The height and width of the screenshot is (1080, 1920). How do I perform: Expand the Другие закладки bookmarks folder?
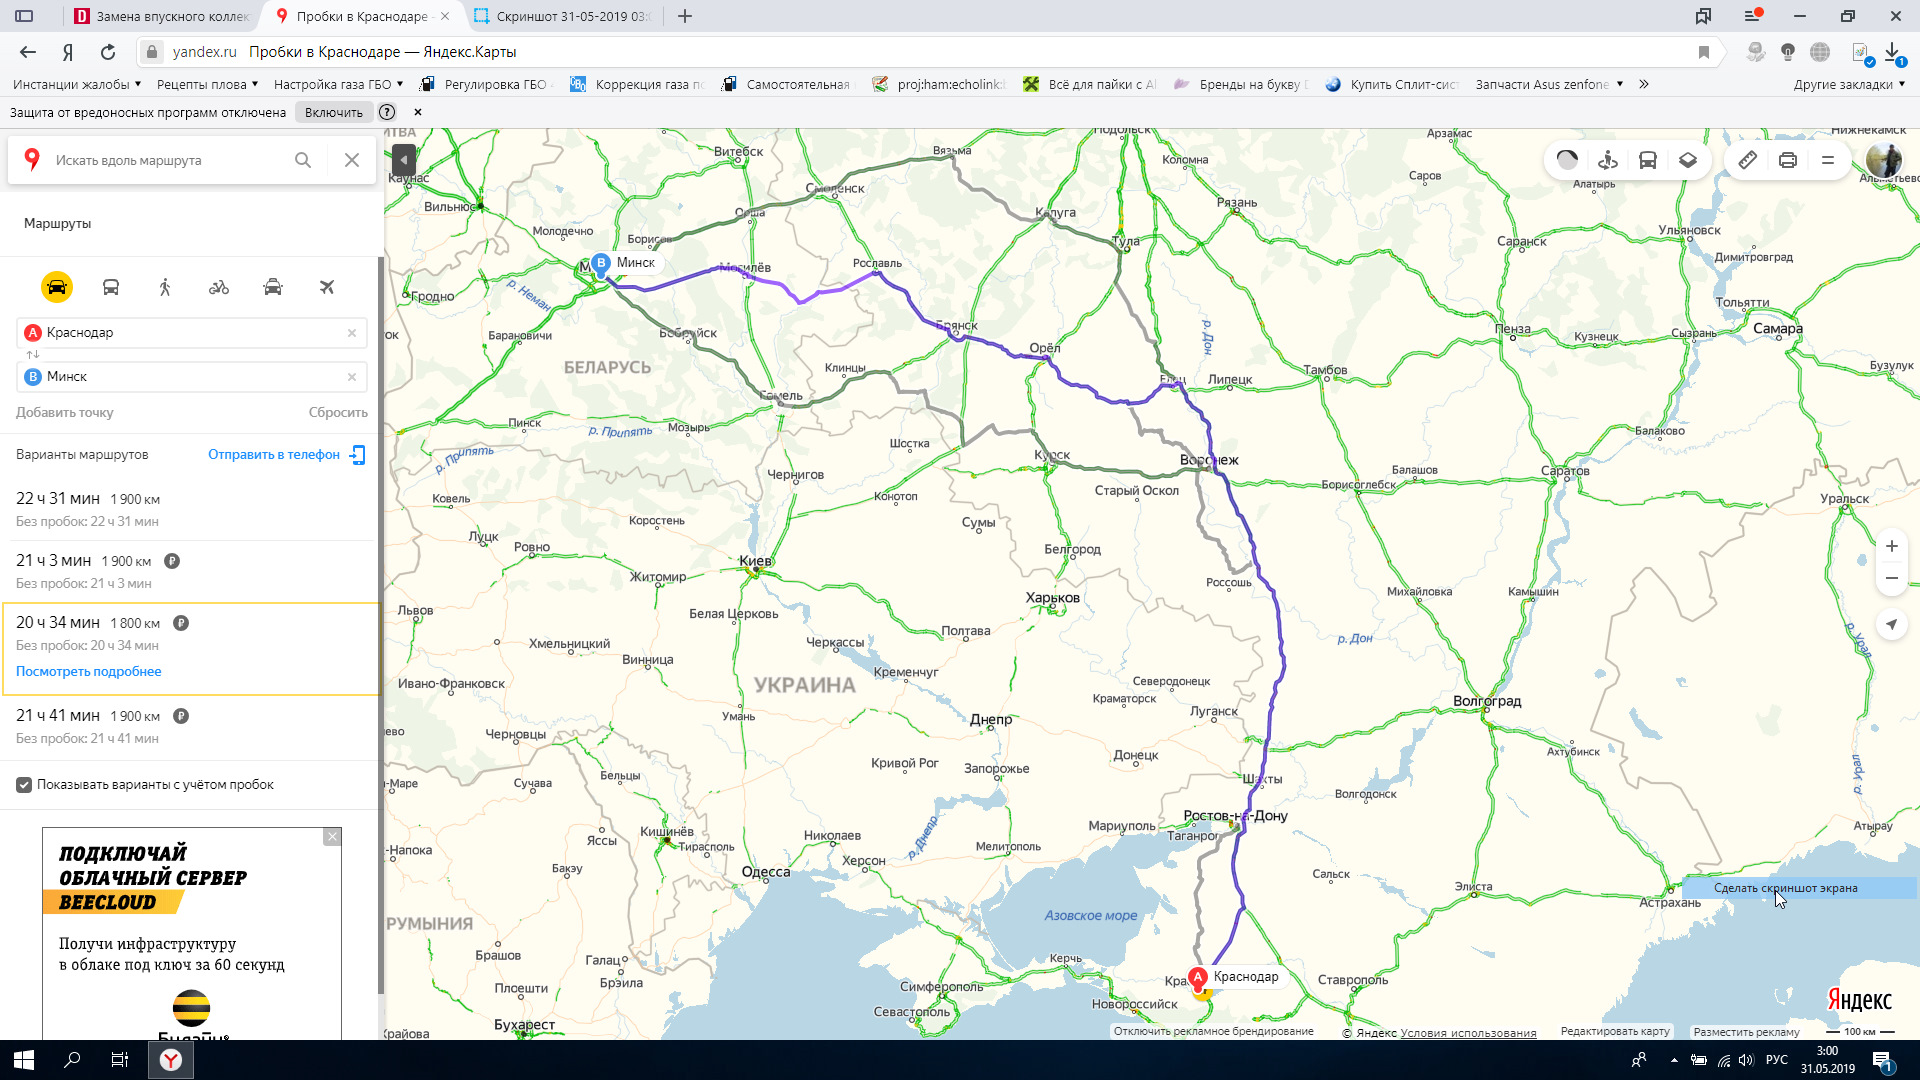click(x=1849, y=84)
